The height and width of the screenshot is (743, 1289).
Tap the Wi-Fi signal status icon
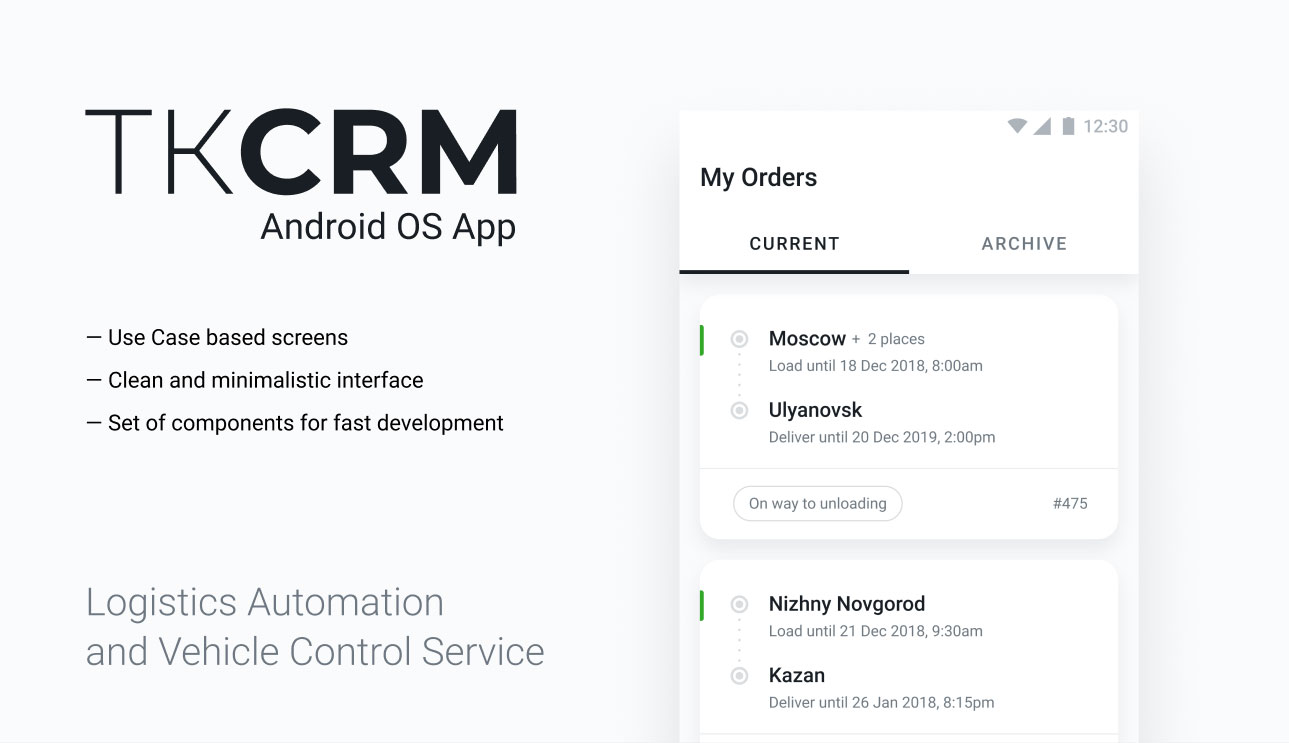click(1017, 126)
